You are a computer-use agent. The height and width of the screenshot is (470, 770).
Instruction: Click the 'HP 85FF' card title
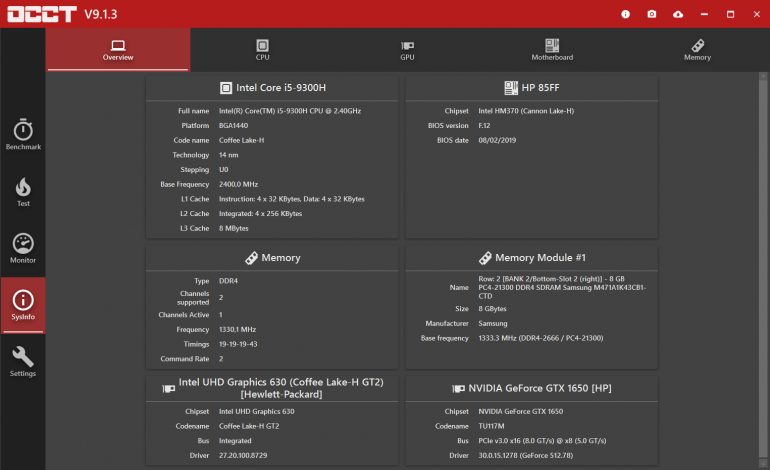(x=540, y=88)
